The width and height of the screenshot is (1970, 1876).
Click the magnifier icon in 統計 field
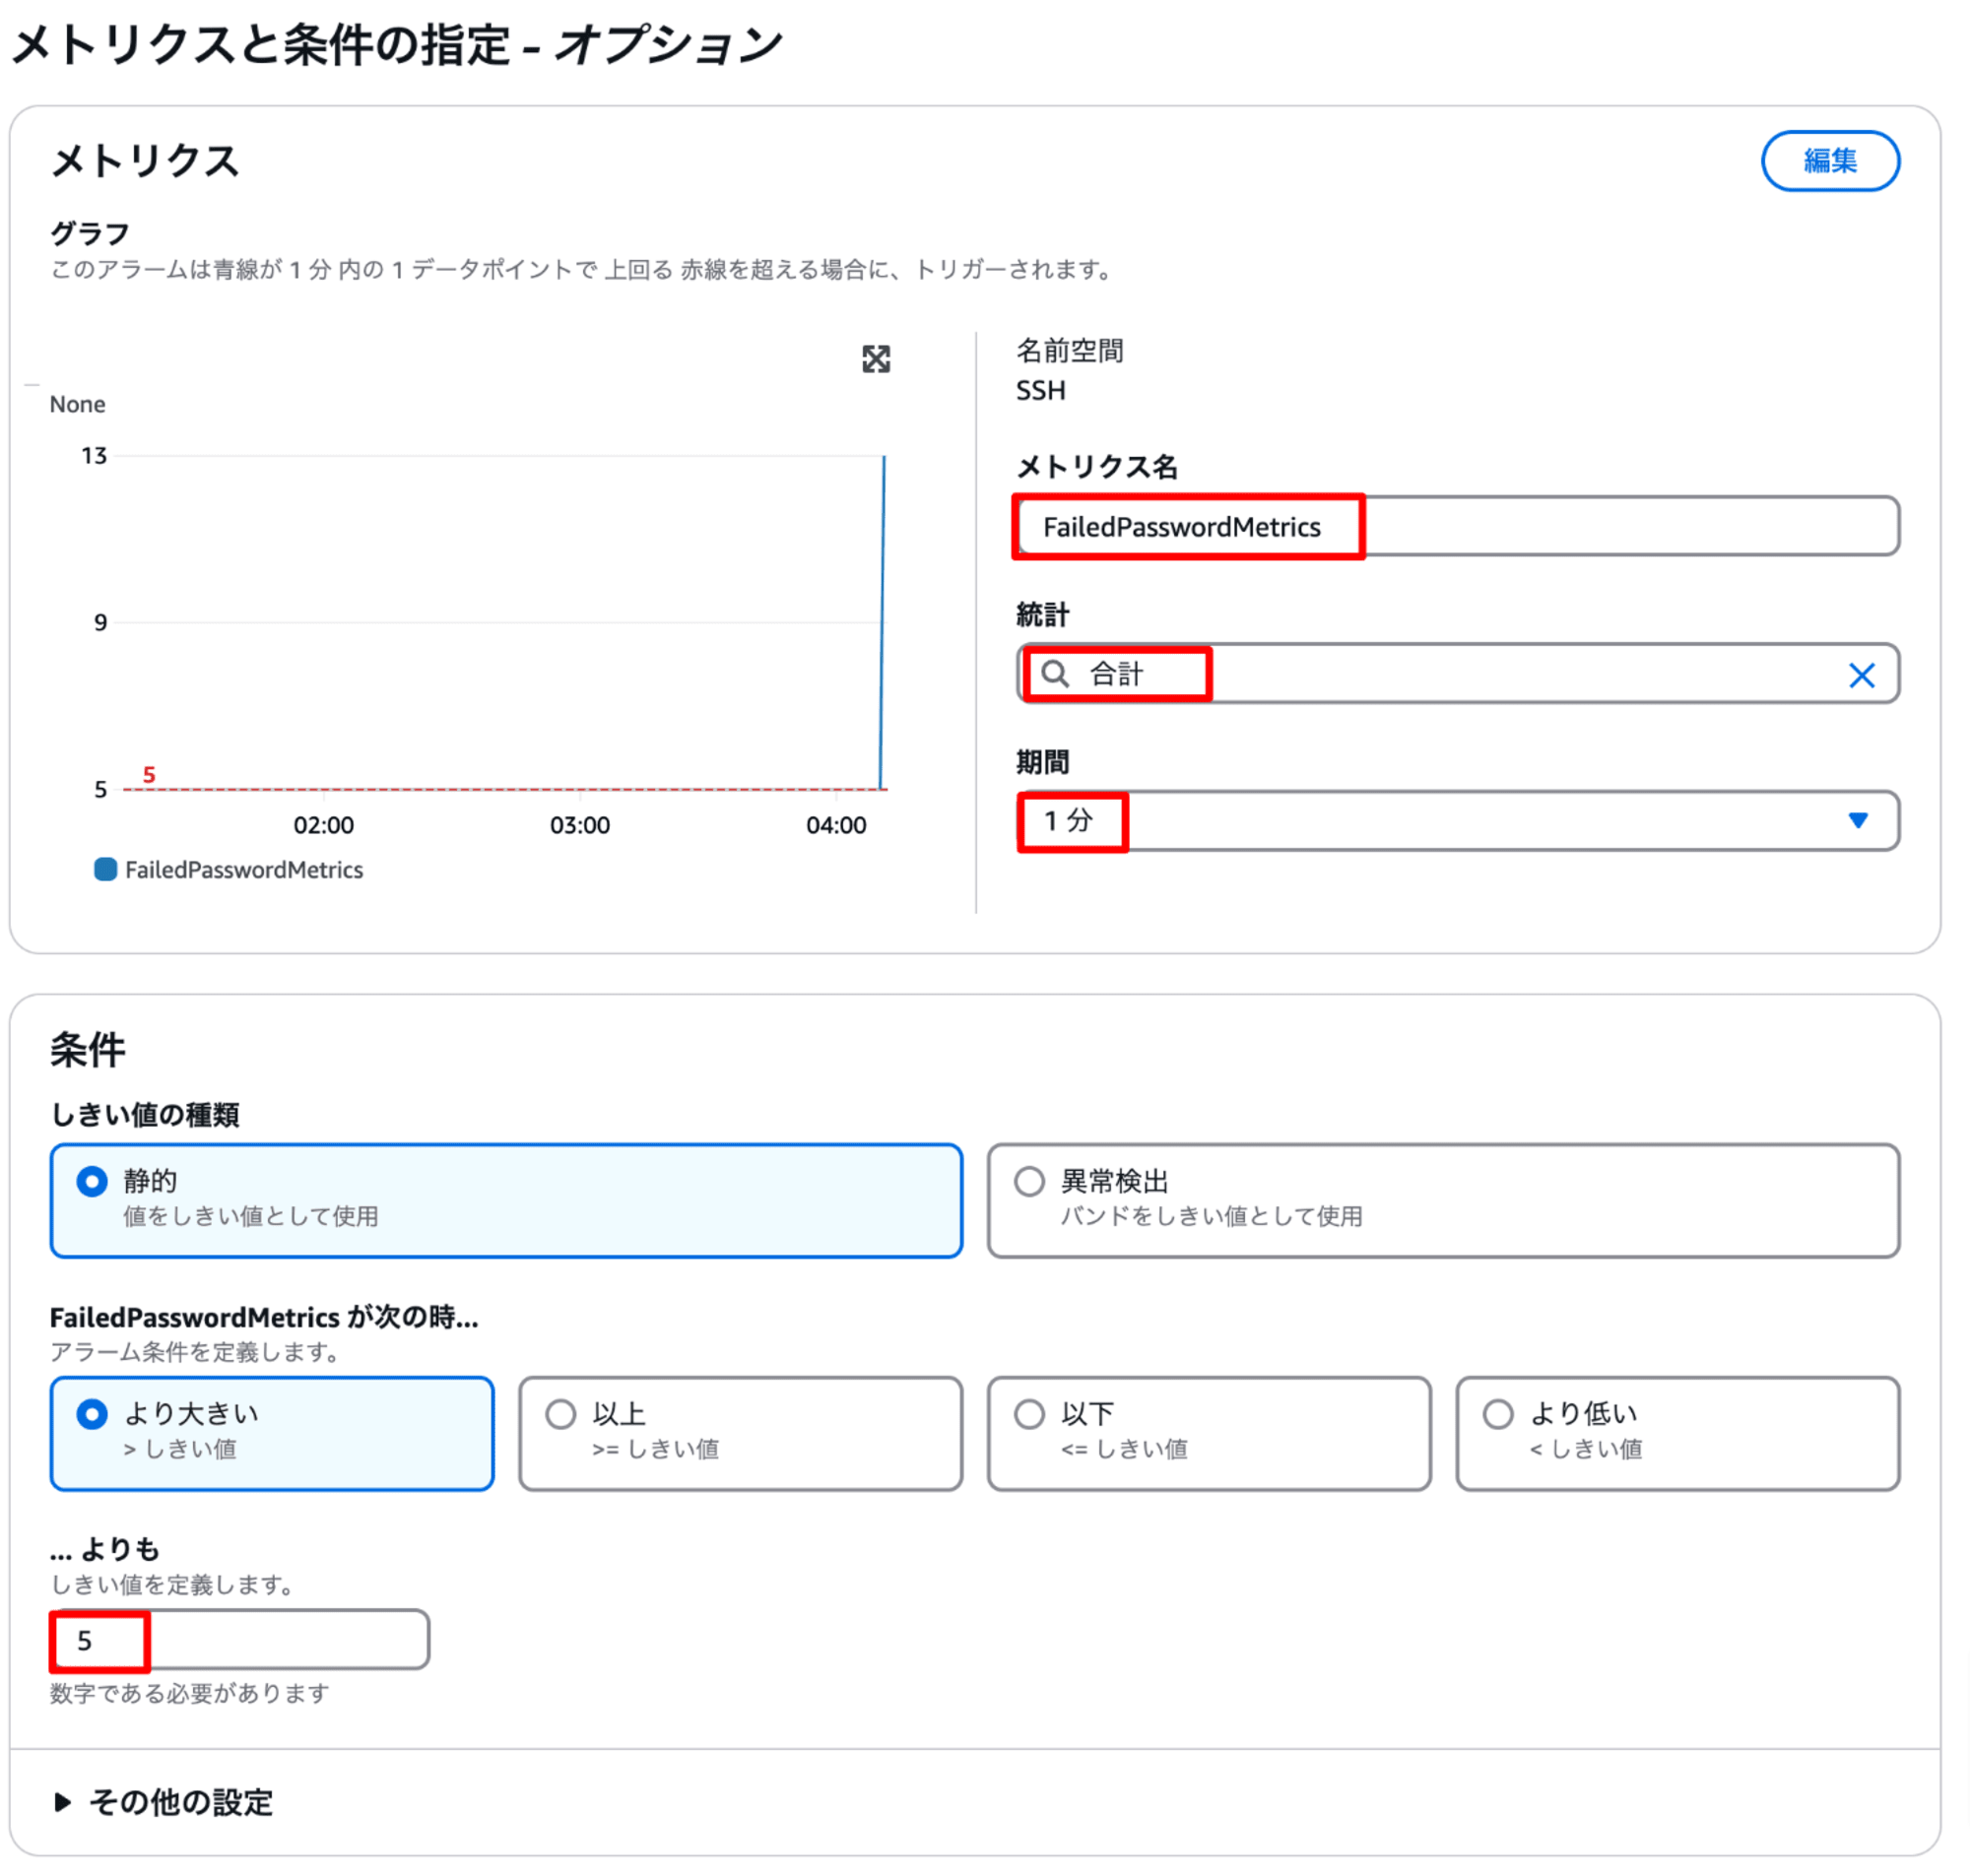[1054, 673]
